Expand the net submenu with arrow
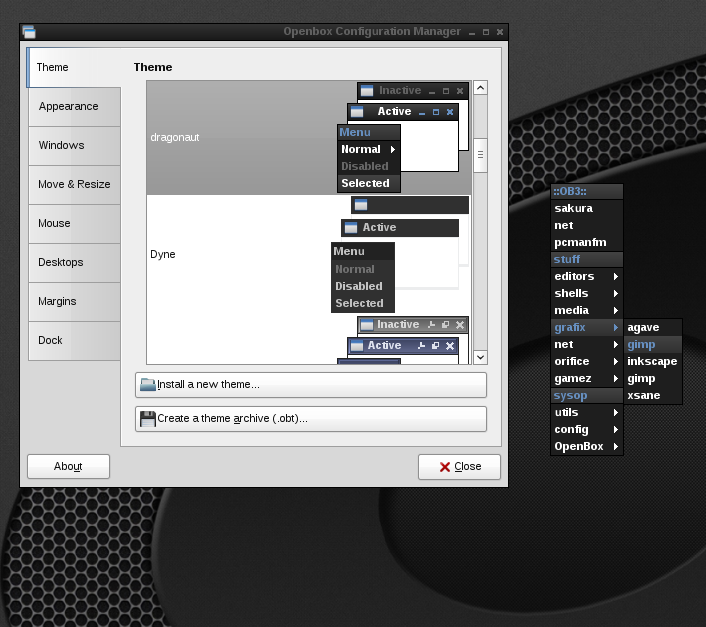The image size is (706, 627). (x=587, y=345)
